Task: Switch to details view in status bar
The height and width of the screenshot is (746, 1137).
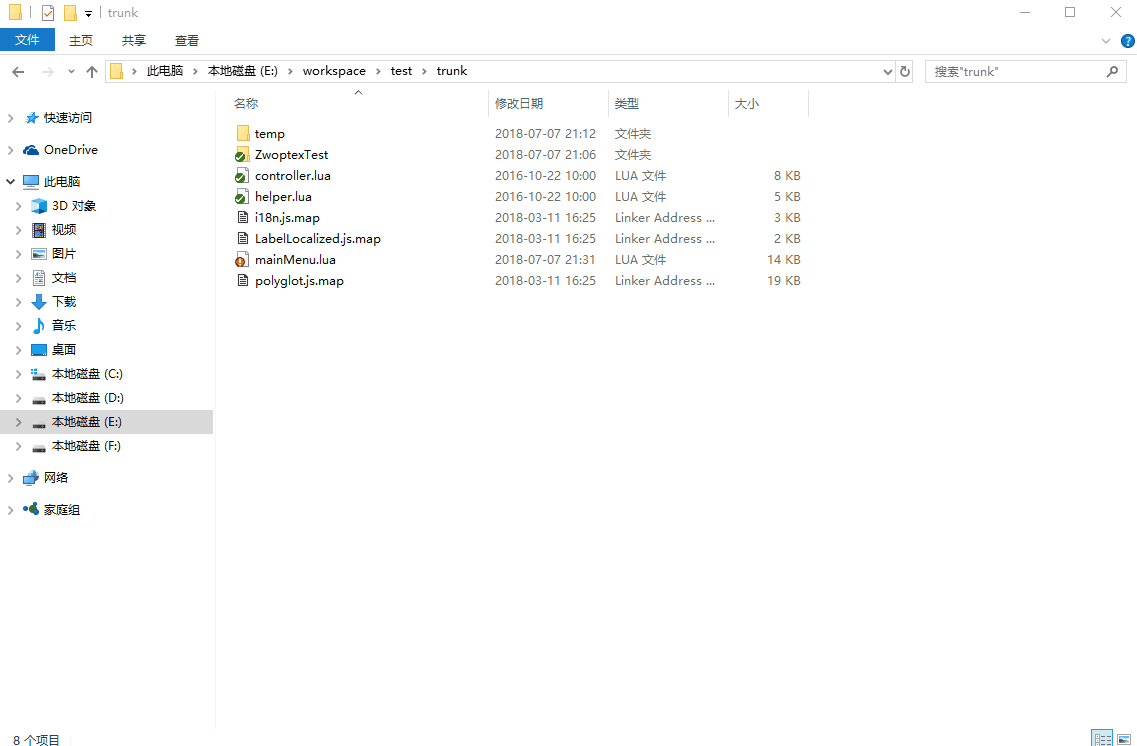Action: pos(1102,738)
